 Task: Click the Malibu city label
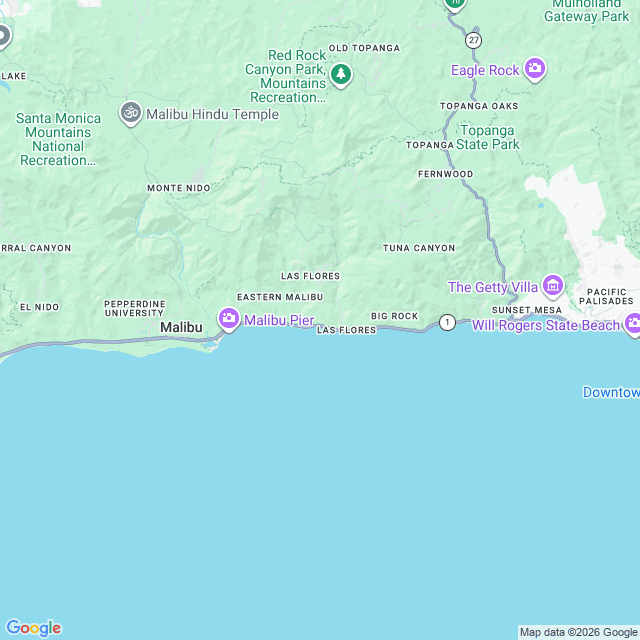tap(181, 327)
